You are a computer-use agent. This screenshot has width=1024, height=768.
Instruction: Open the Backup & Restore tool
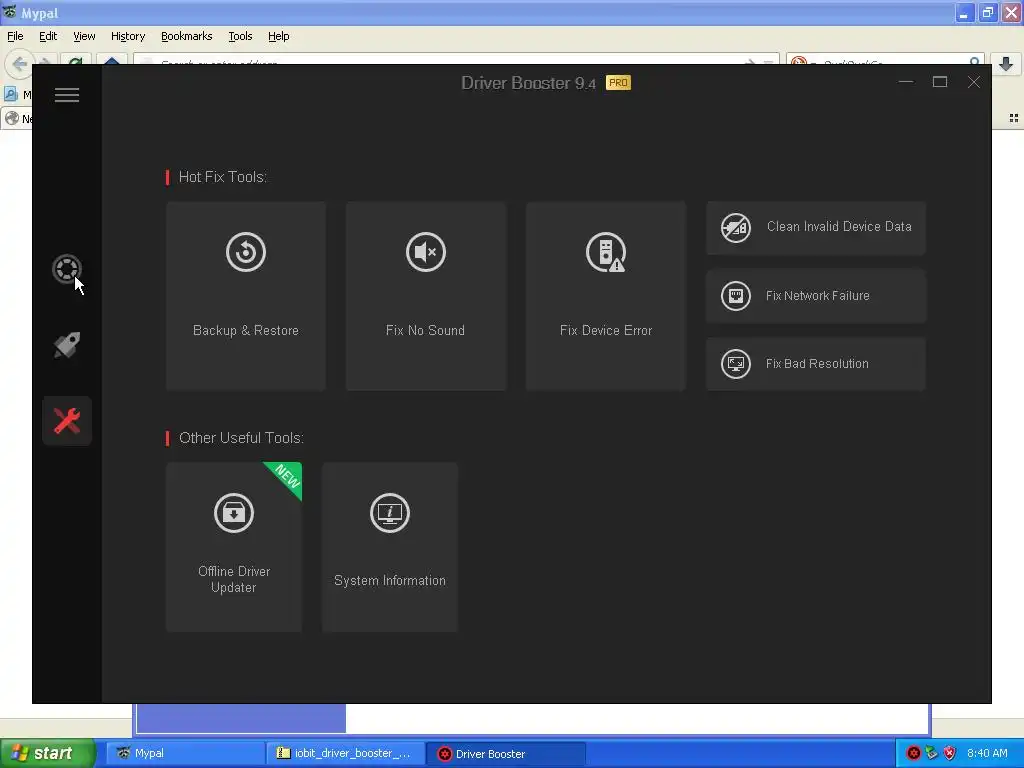[x=246, y=296]
